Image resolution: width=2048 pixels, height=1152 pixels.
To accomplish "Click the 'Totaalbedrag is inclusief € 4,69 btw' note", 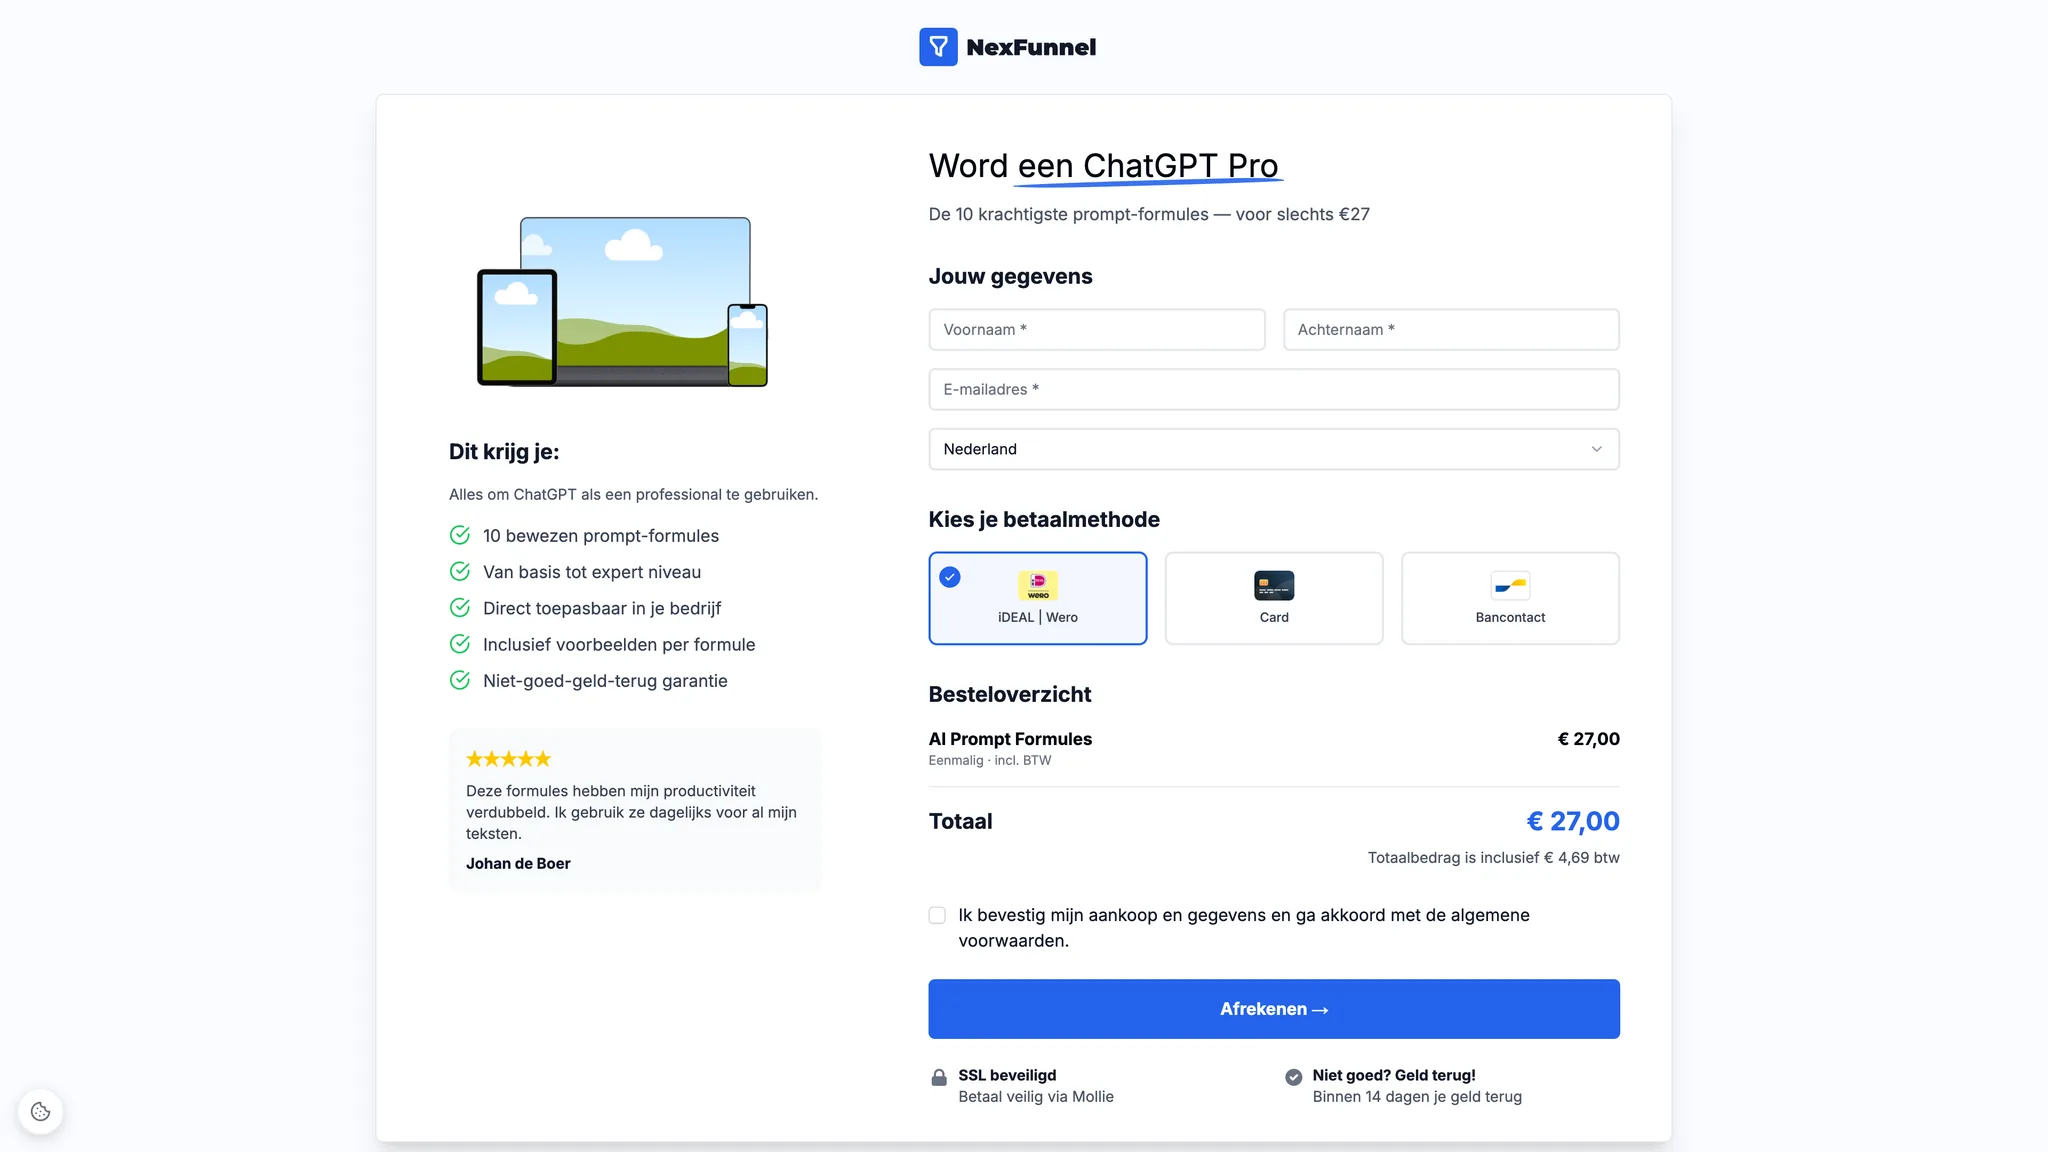I will point(1494,857).
